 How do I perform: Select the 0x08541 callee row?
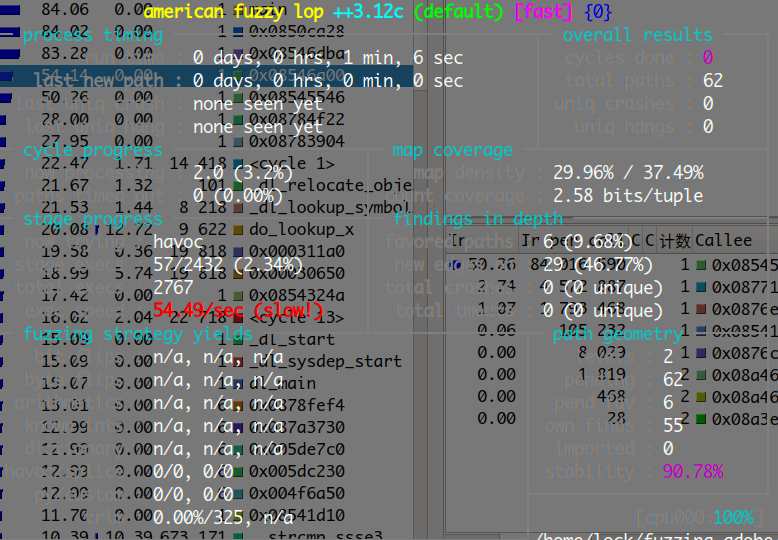612,331
